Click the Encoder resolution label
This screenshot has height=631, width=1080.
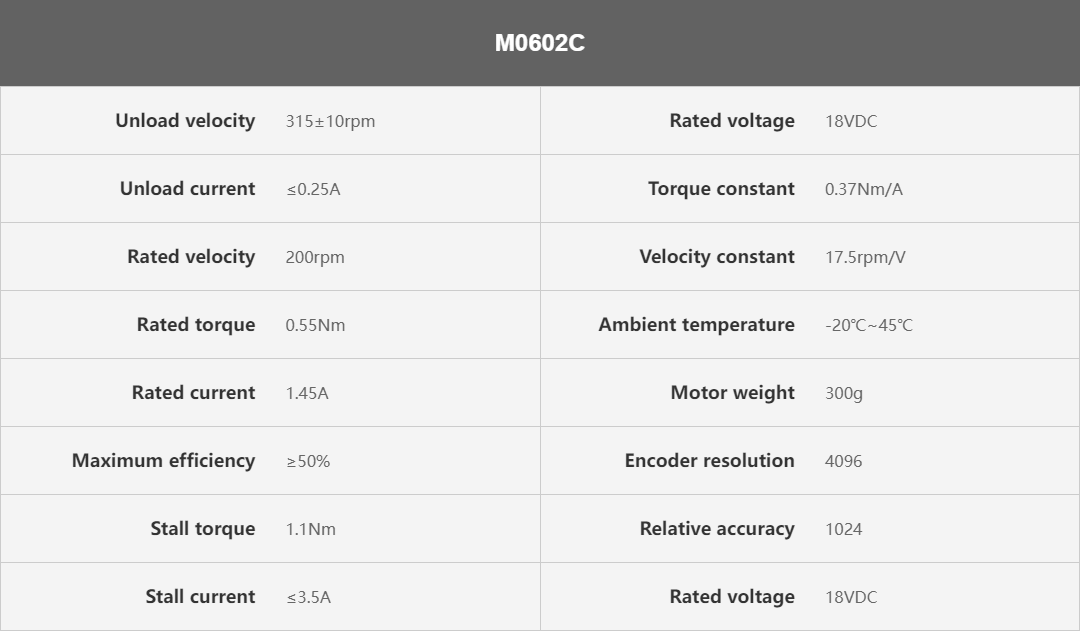(709, 460)
